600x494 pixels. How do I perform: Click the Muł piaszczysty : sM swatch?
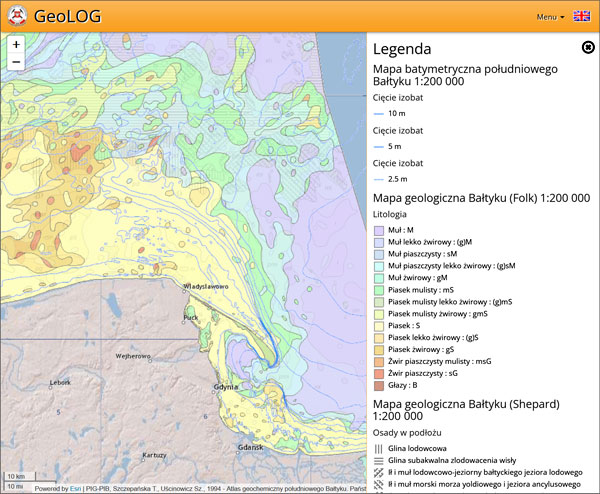(x=378, y=254)
